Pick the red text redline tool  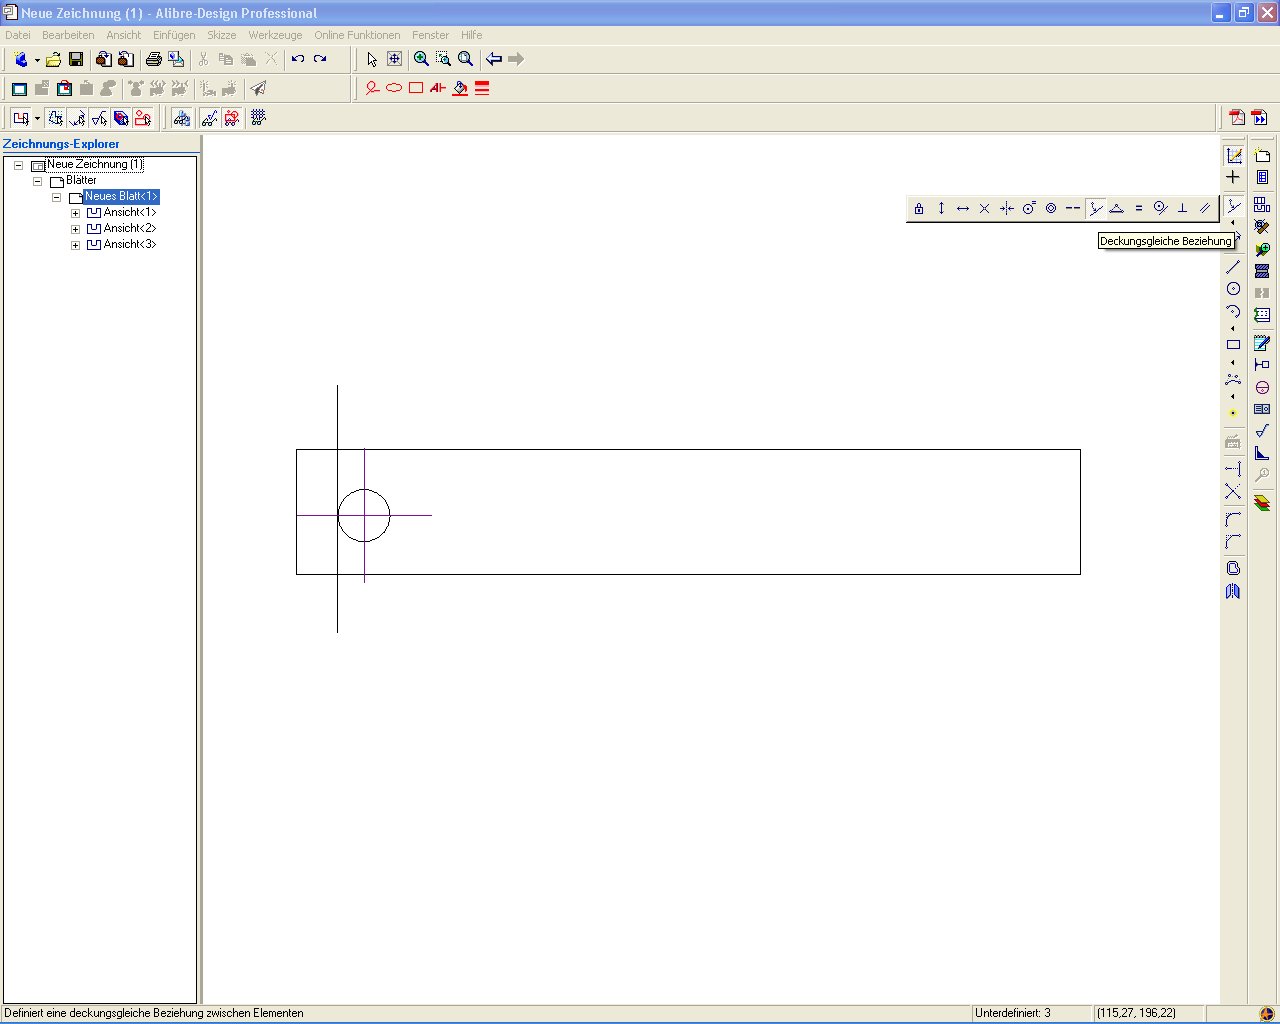click(438, 89)
